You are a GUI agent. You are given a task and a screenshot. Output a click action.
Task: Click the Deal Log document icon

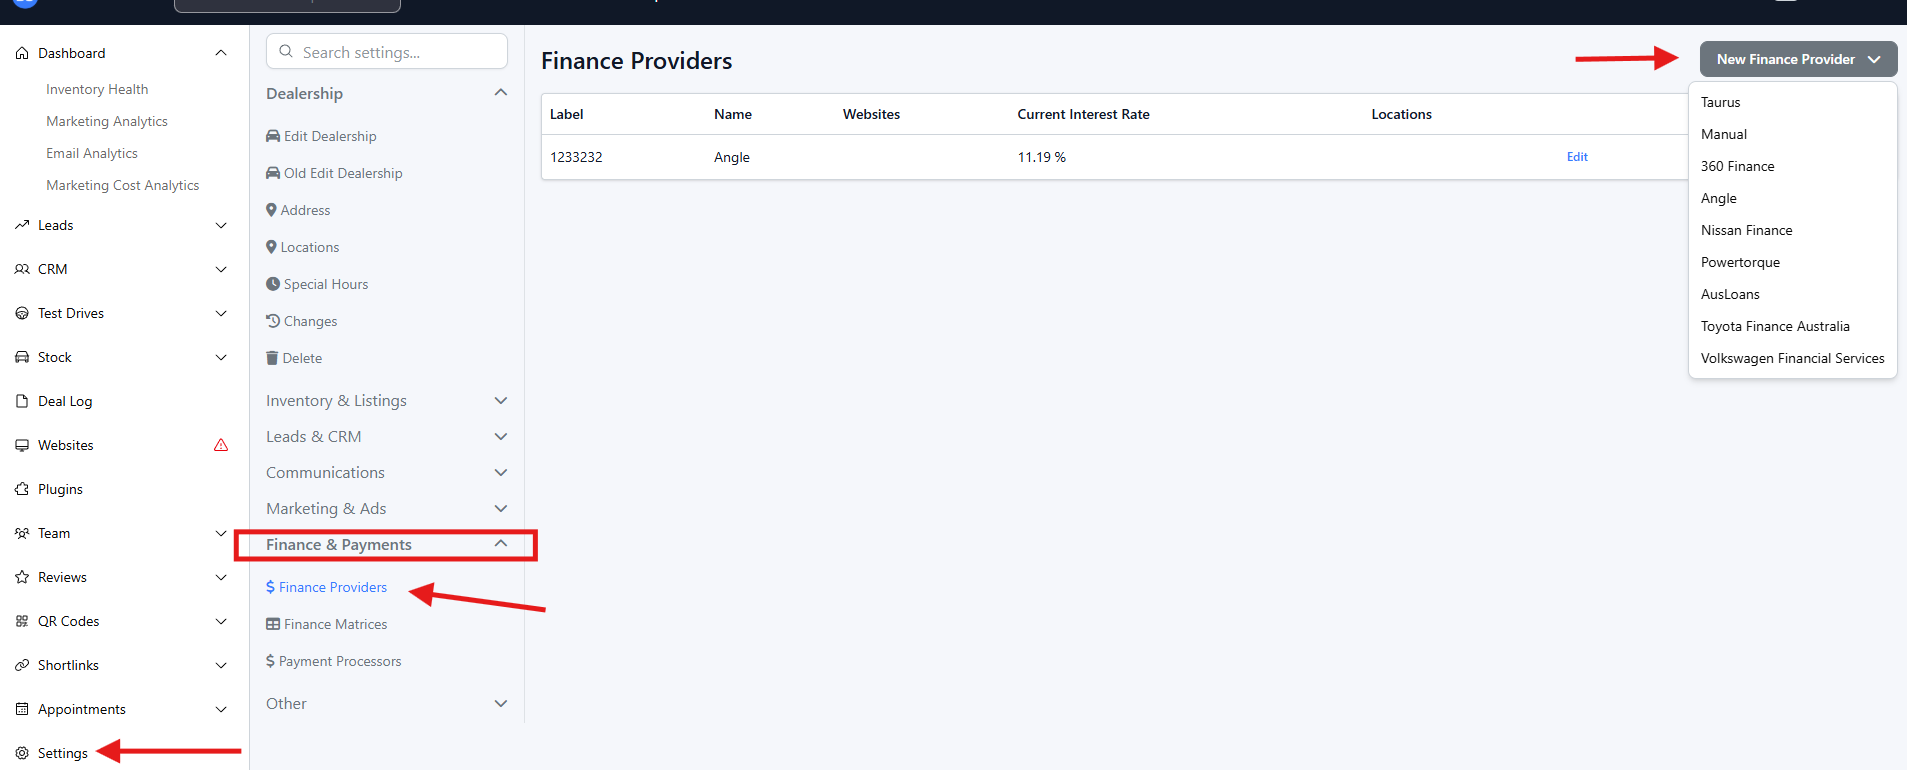tap(22, 401)
